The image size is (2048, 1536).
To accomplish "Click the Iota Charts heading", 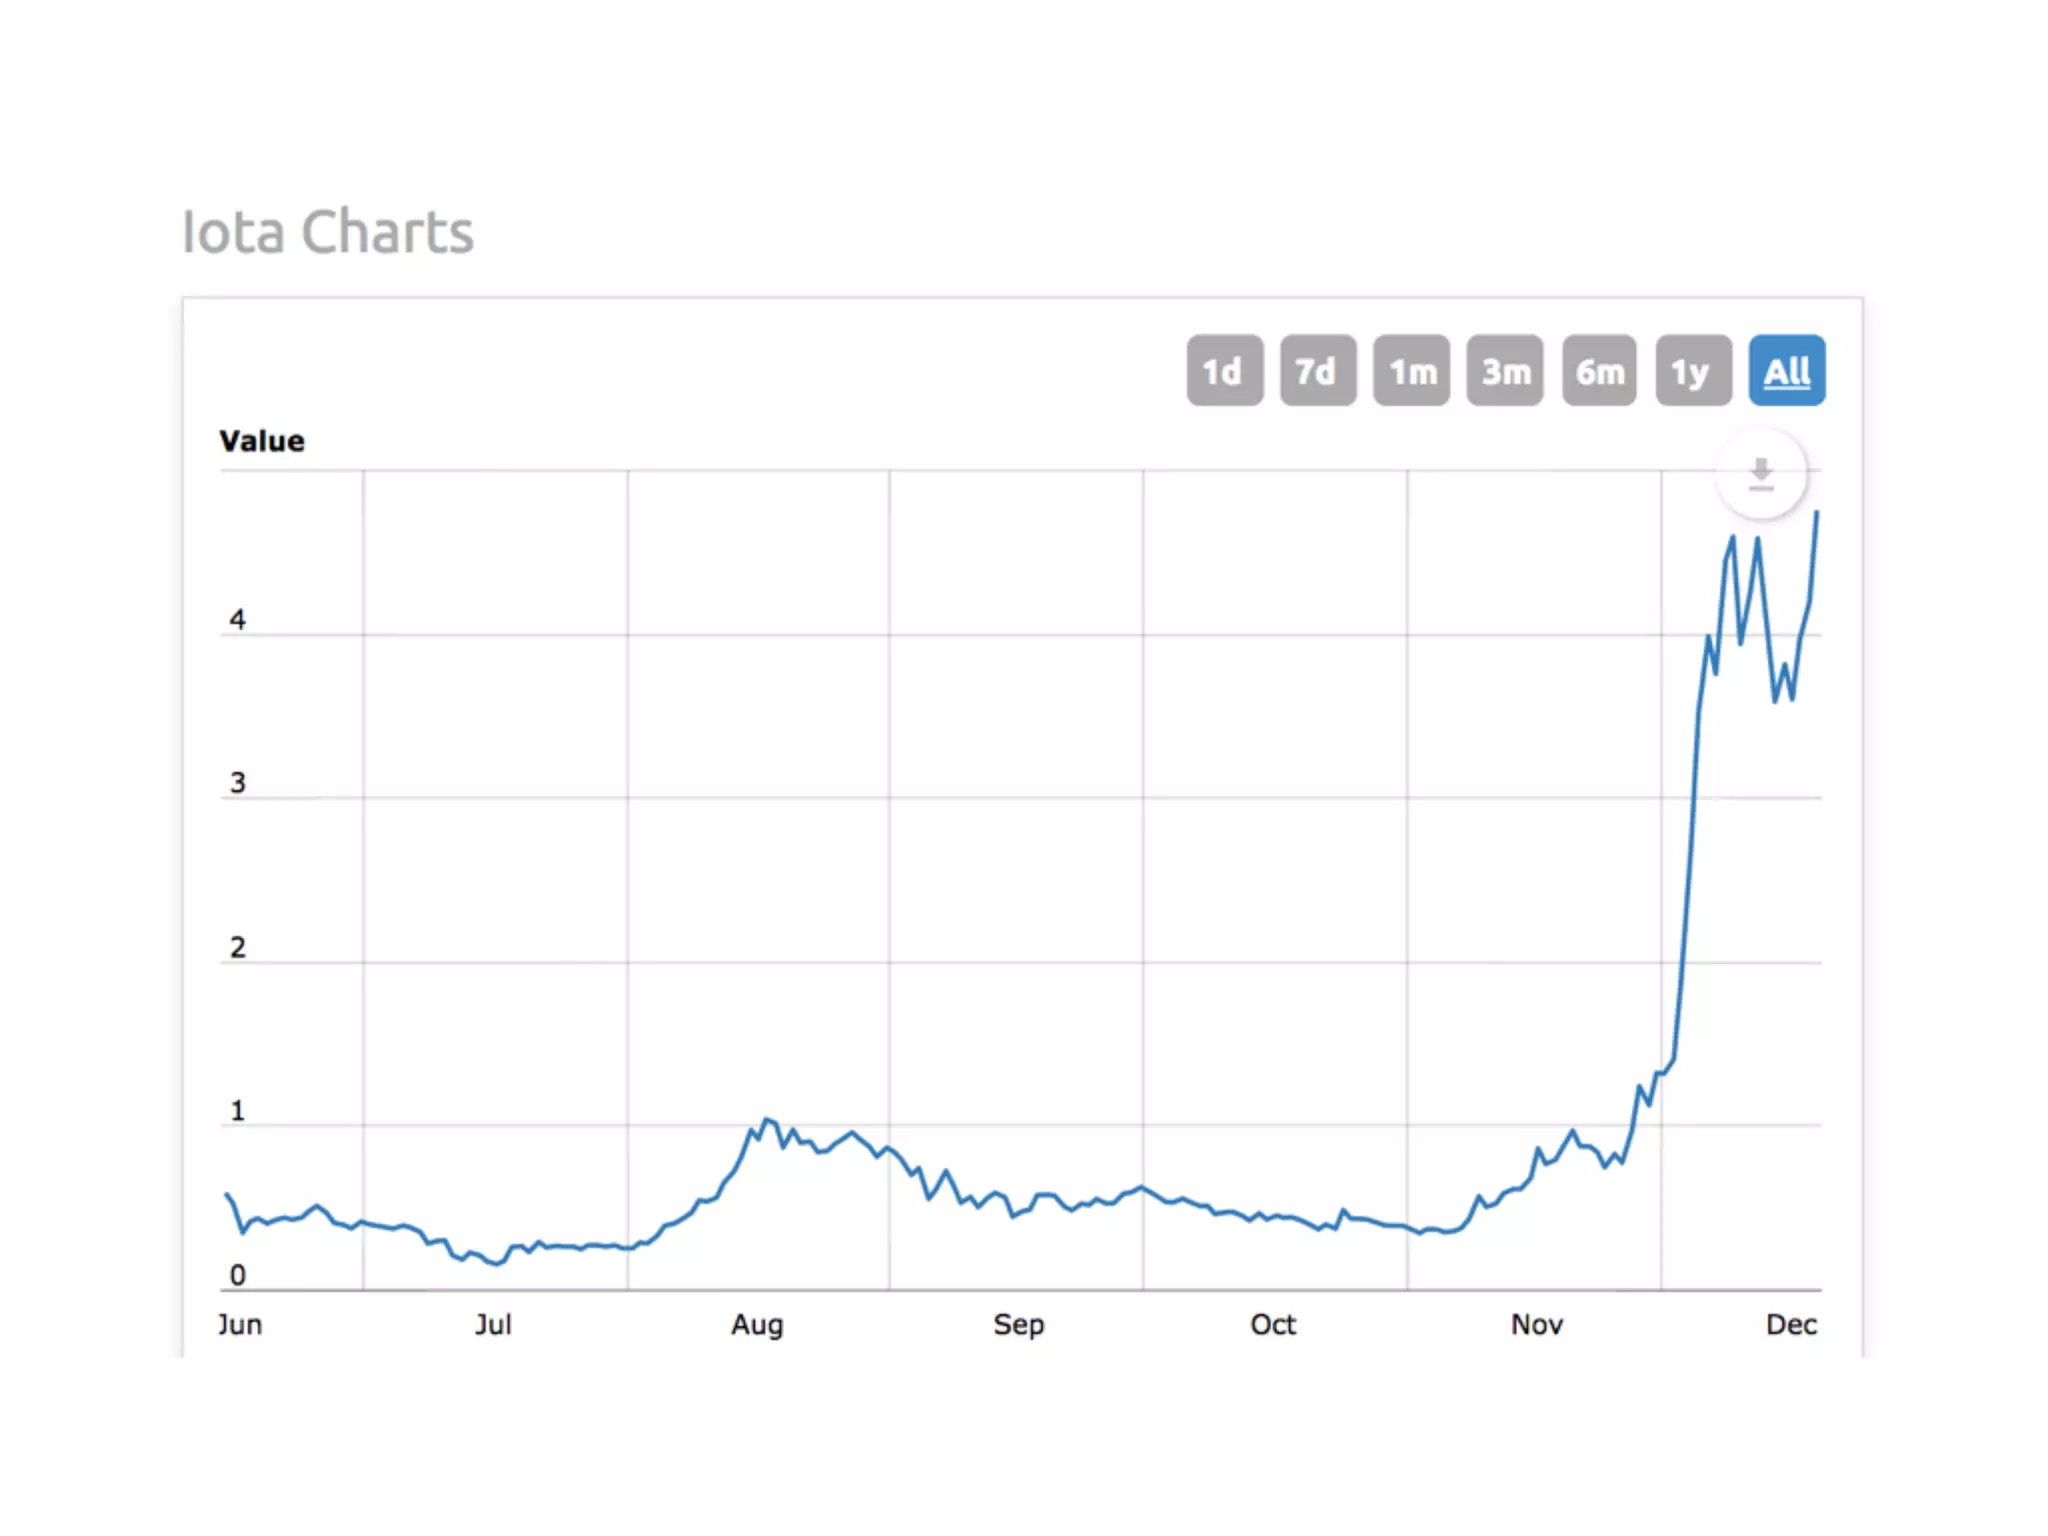I will pos(327,232).
